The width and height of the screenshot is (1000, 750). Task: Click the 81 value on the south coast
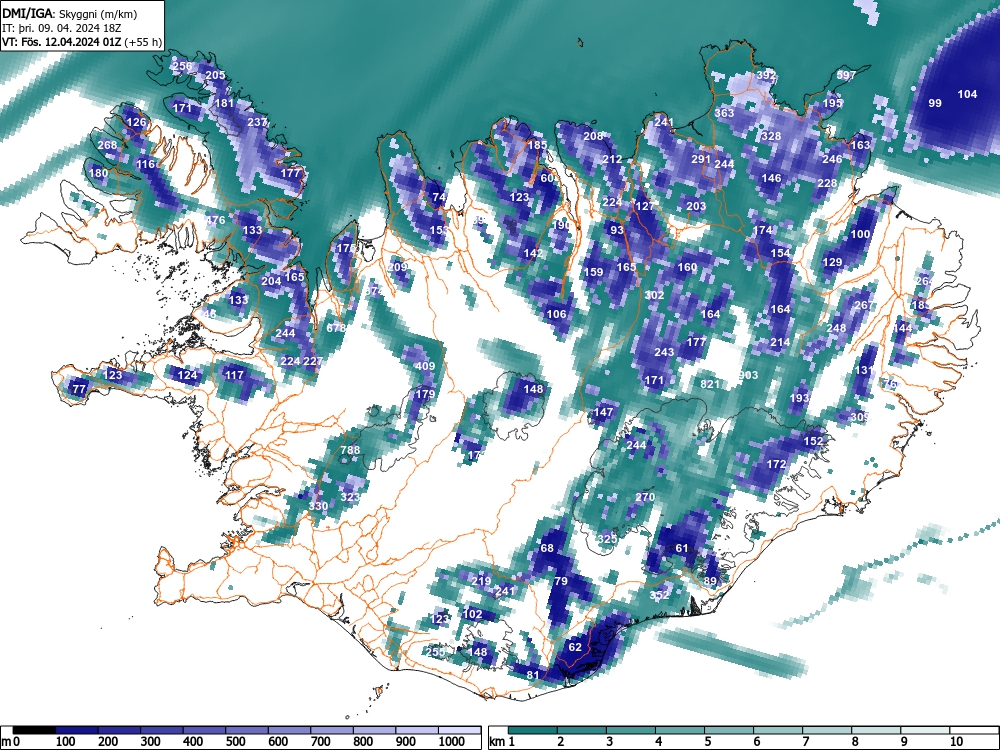[533, 675]
